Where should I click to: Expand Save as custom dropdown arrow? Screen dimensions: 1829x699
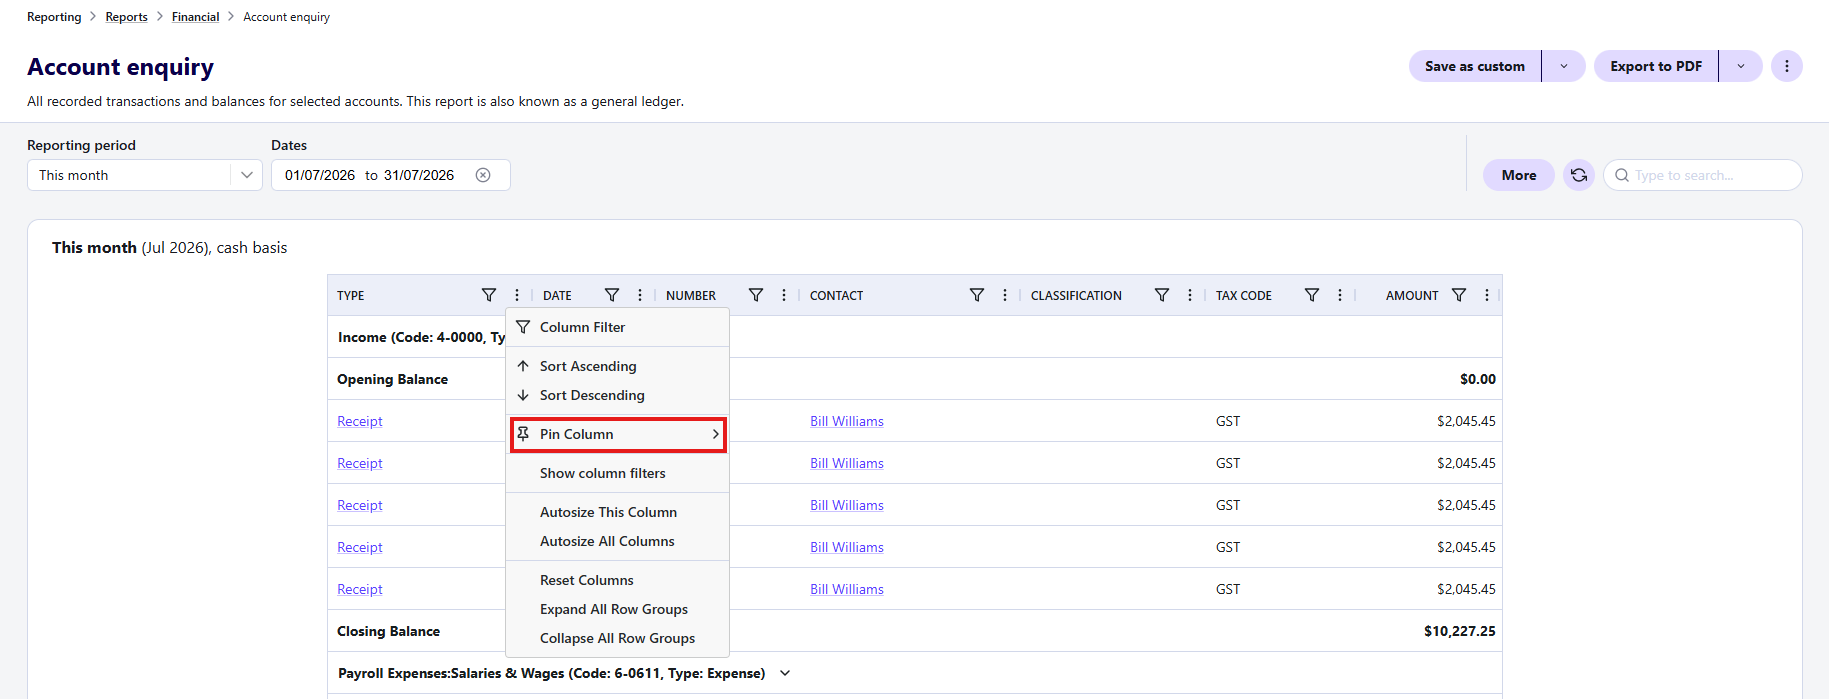1564,66
